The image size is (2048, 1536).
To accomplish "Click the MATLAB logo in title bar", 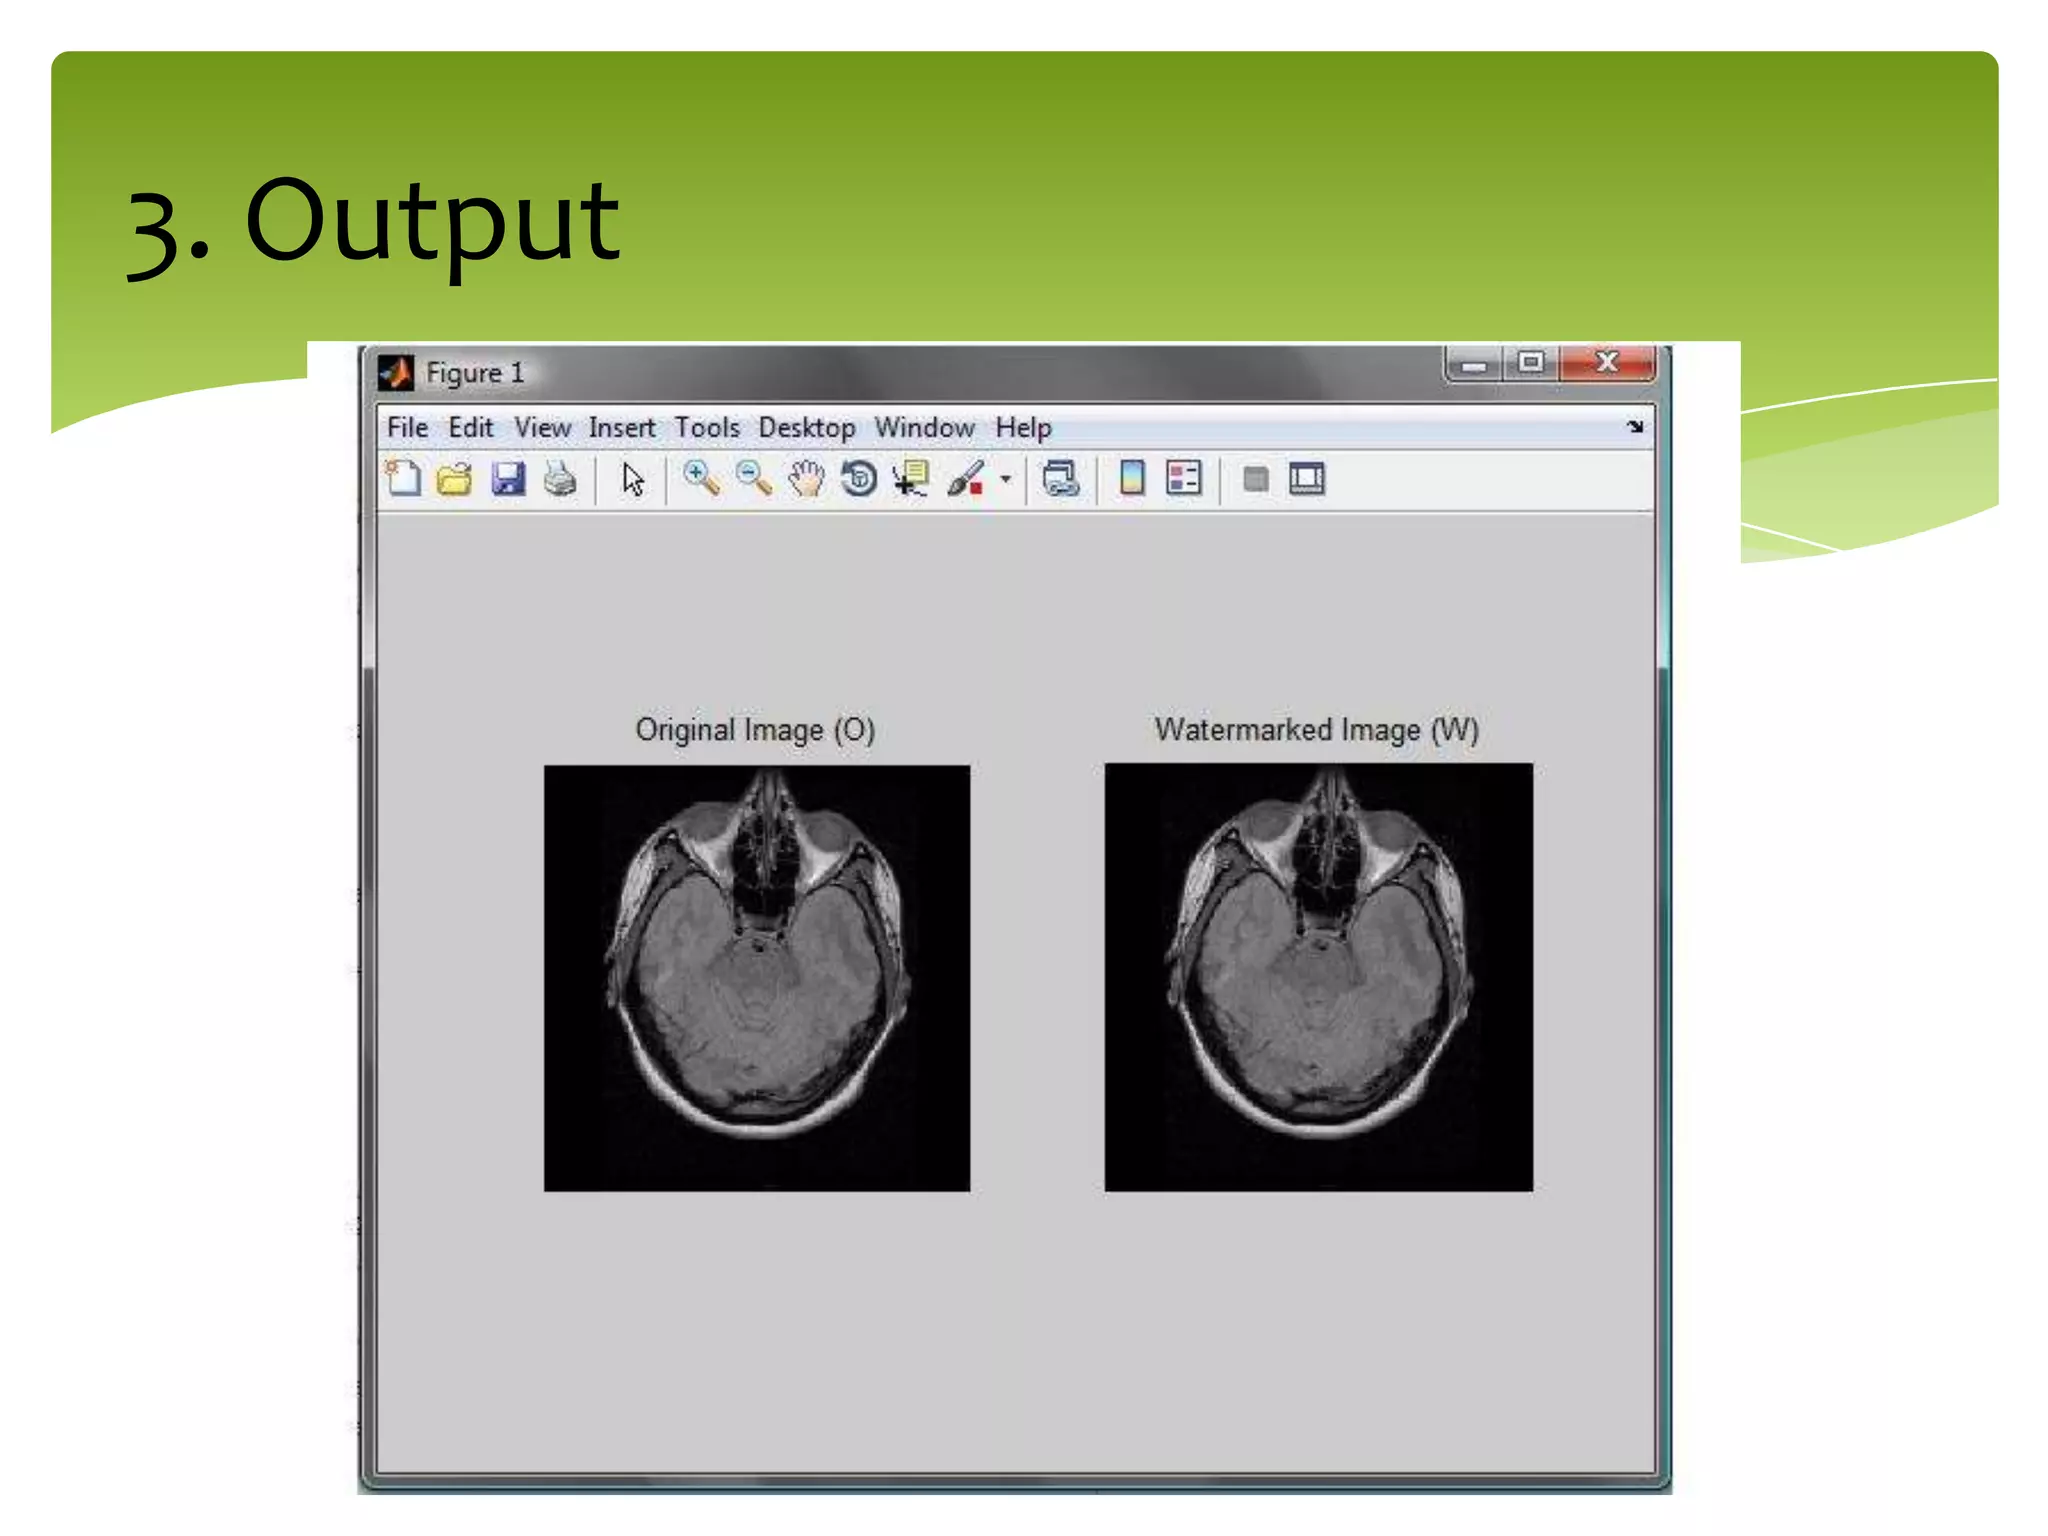I will pyautogui.click(x=396, y=373).
